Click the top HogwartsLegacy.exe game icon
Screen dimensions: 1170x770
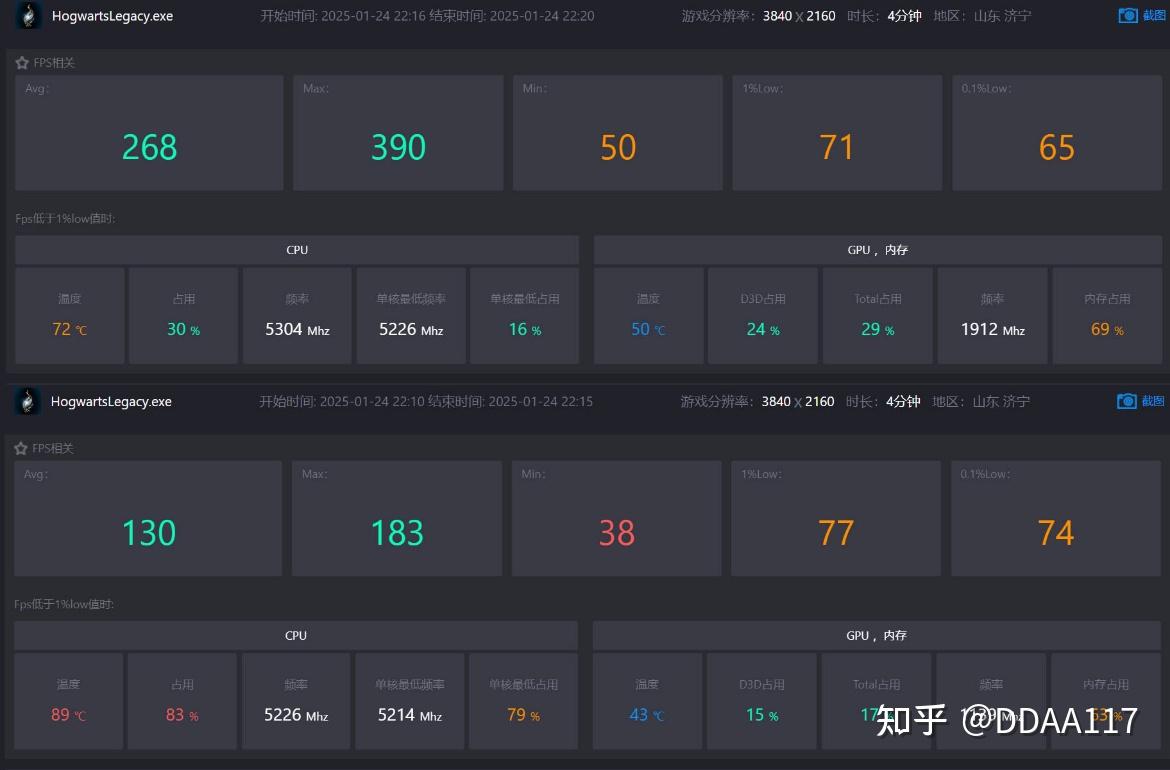pyautogui.click(x=28, y=16)
